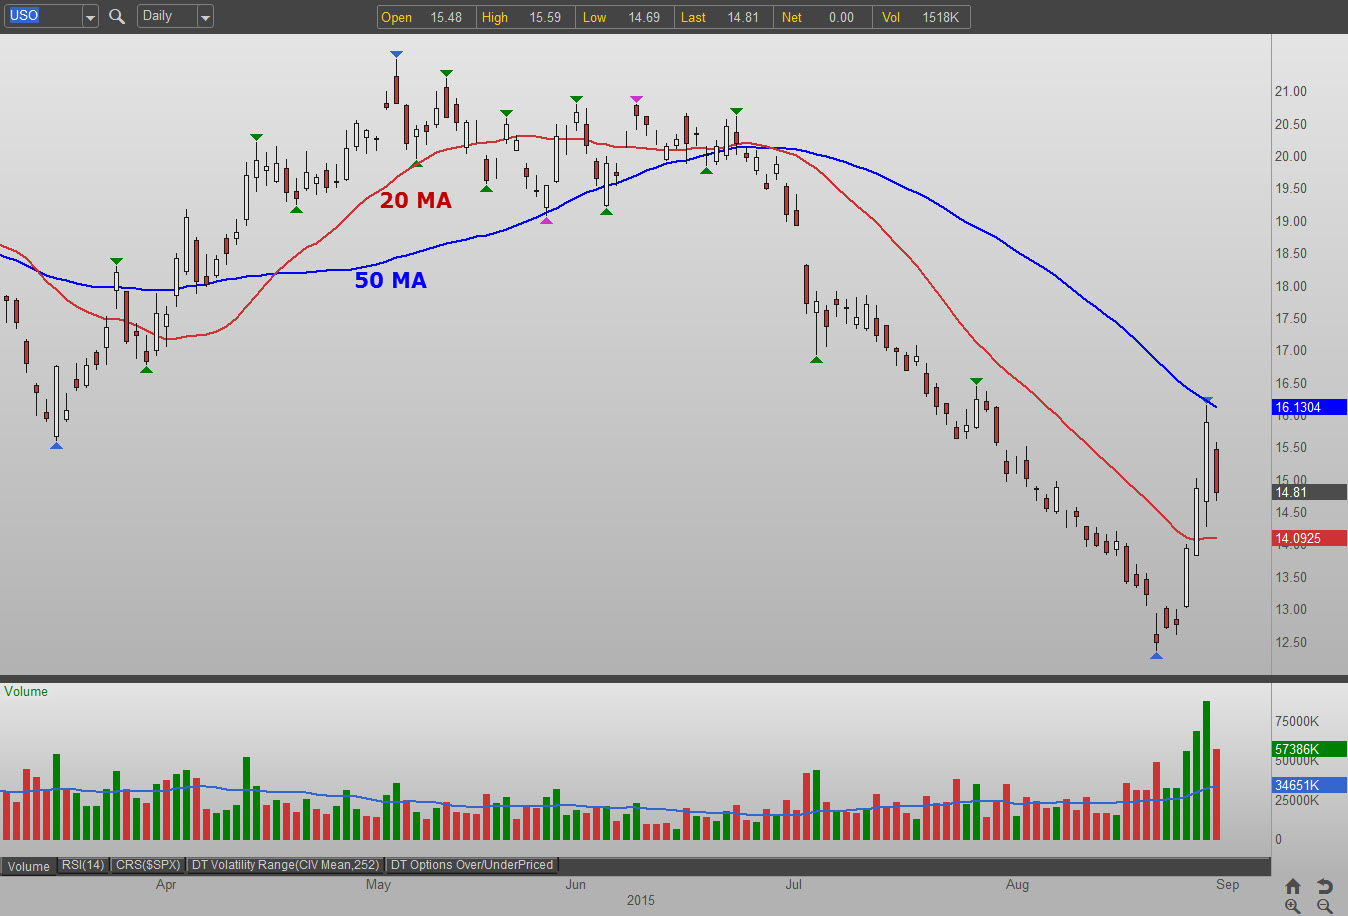Click the green triangle below the July gap-down candle
This screenshot has width=1348, height=916.
click(816, 359)
